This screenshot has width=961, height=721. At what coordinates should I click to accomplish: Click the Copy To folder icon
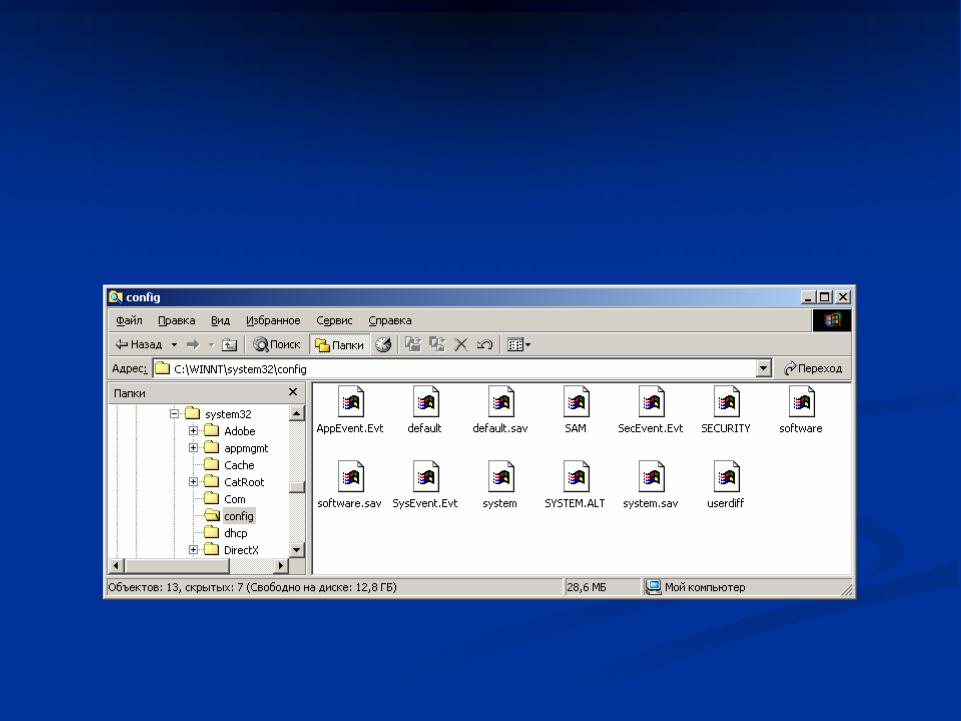point(437,344)
